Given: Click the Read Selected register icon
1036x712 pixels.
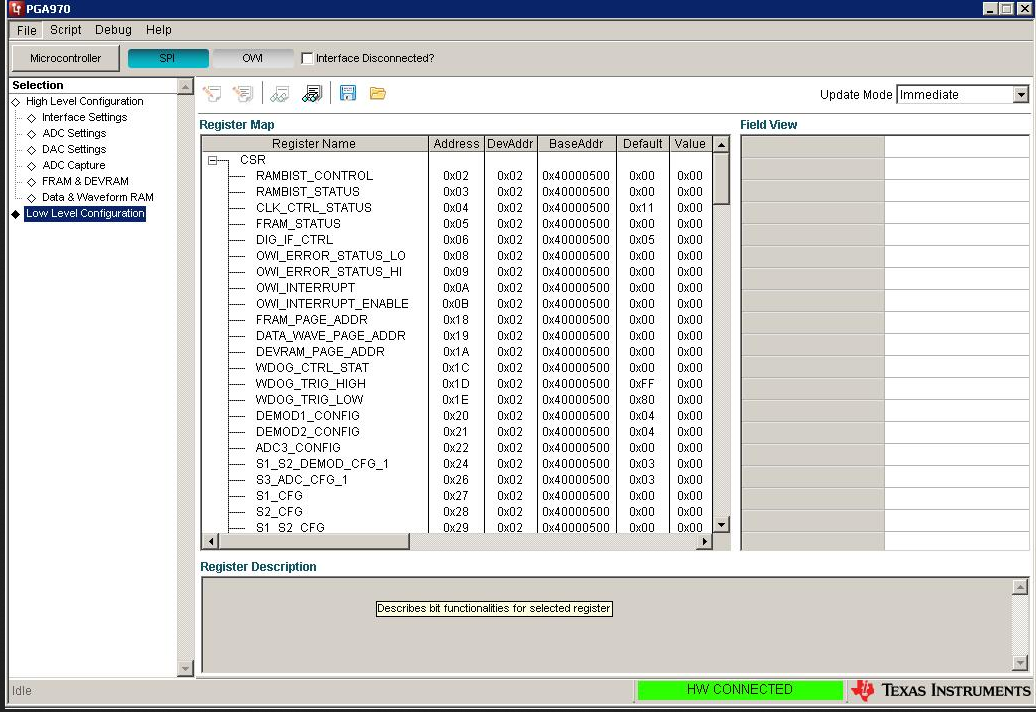Looking at the screenshot, I should [279, 94].
